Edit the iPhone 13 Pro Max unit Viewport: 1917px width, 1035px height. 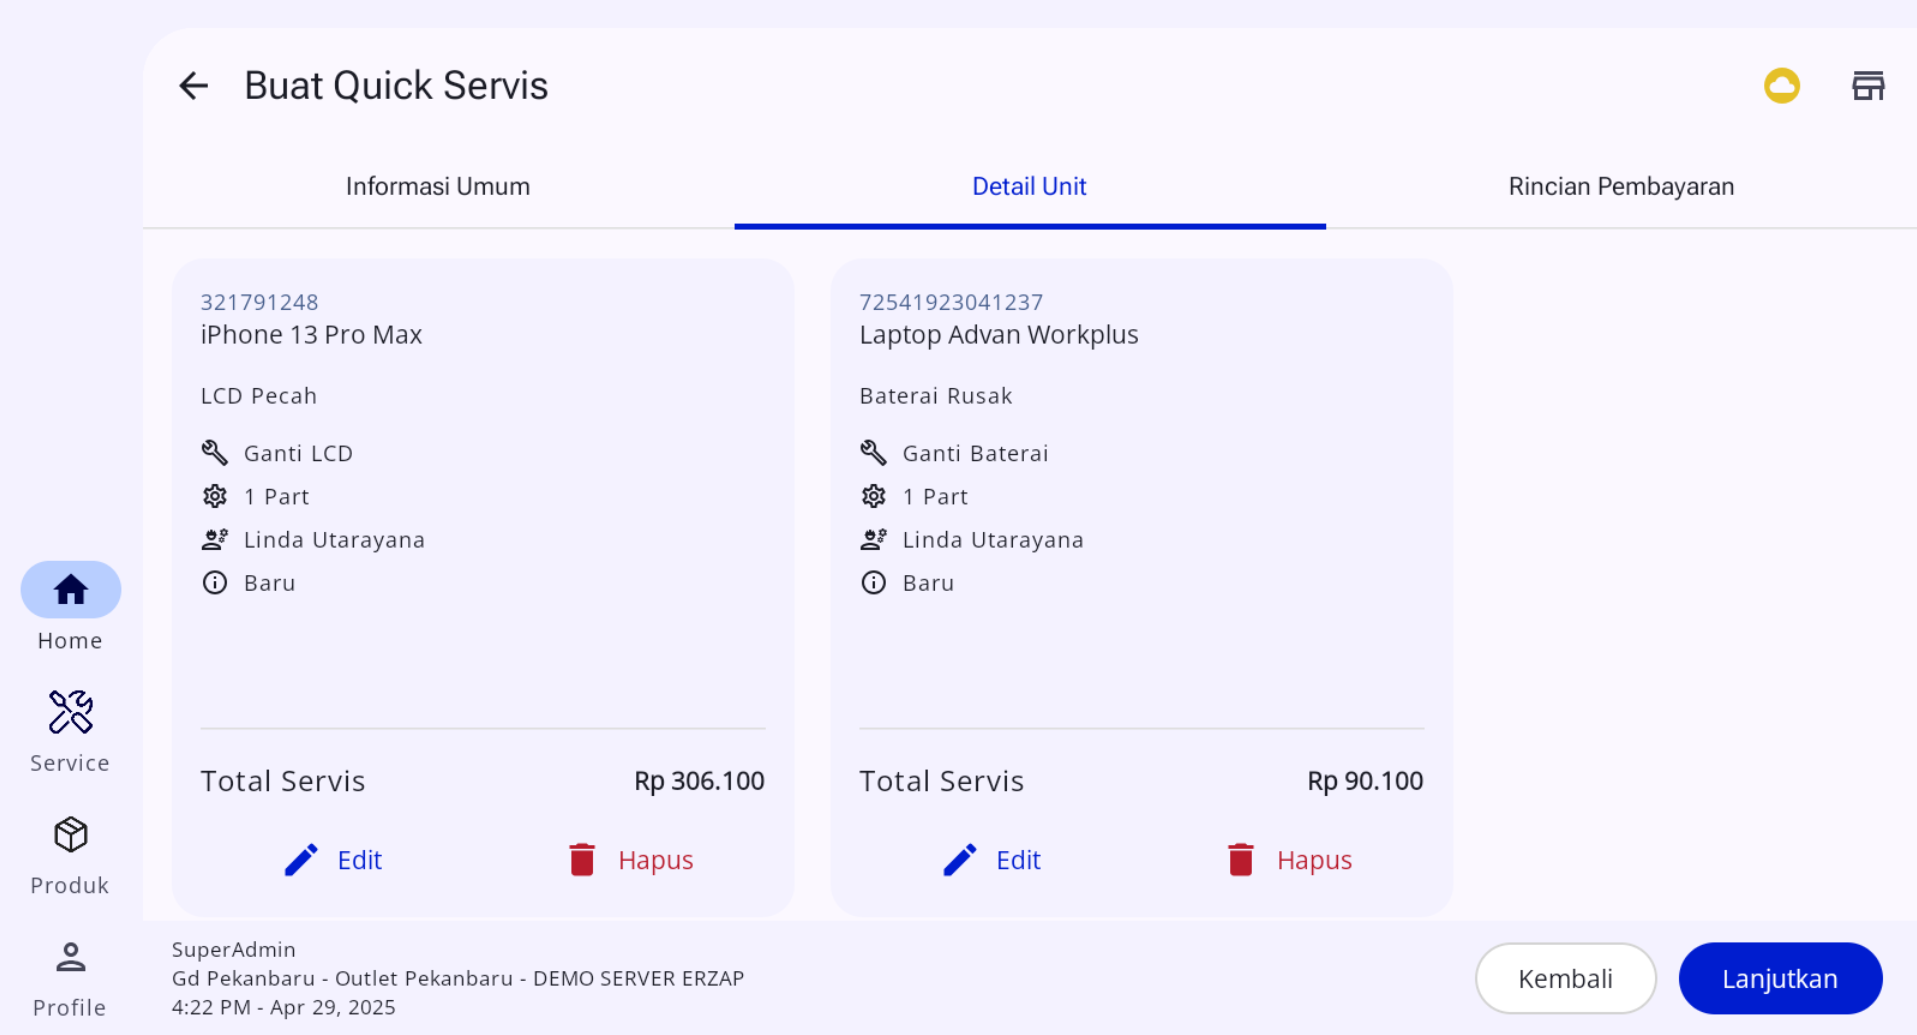[333, 860]
